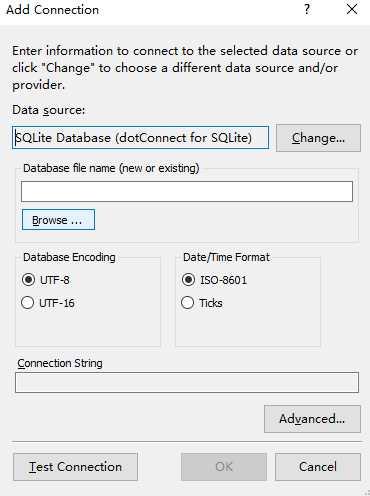The height and width of the screenshot is (496, 370).
Task: Click the Data source label
Action: point(49,110)
